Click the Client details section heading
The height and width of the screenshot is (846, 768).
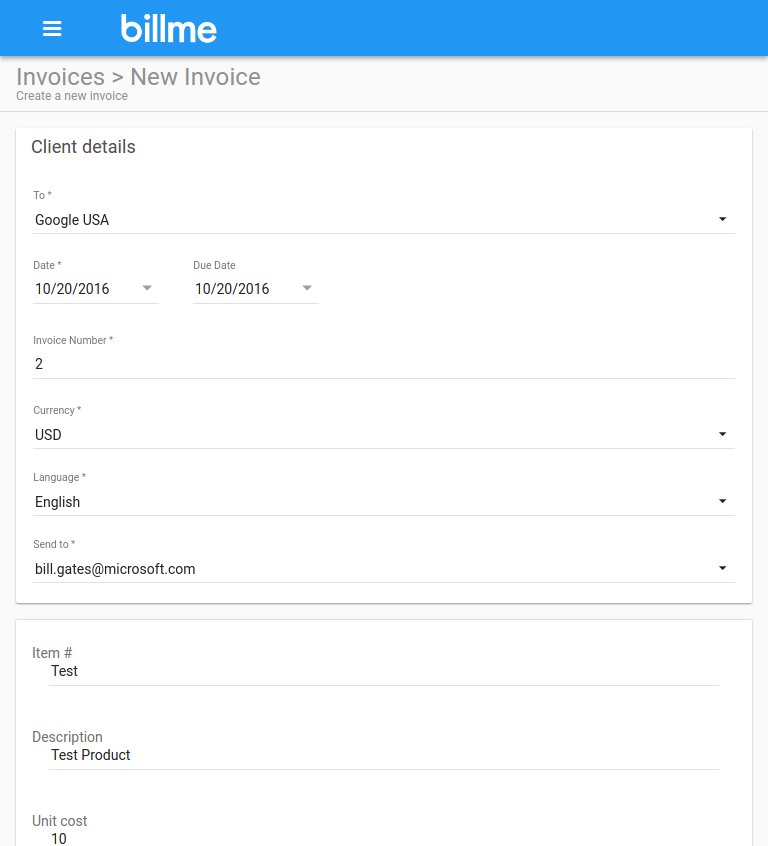point(83,147)
